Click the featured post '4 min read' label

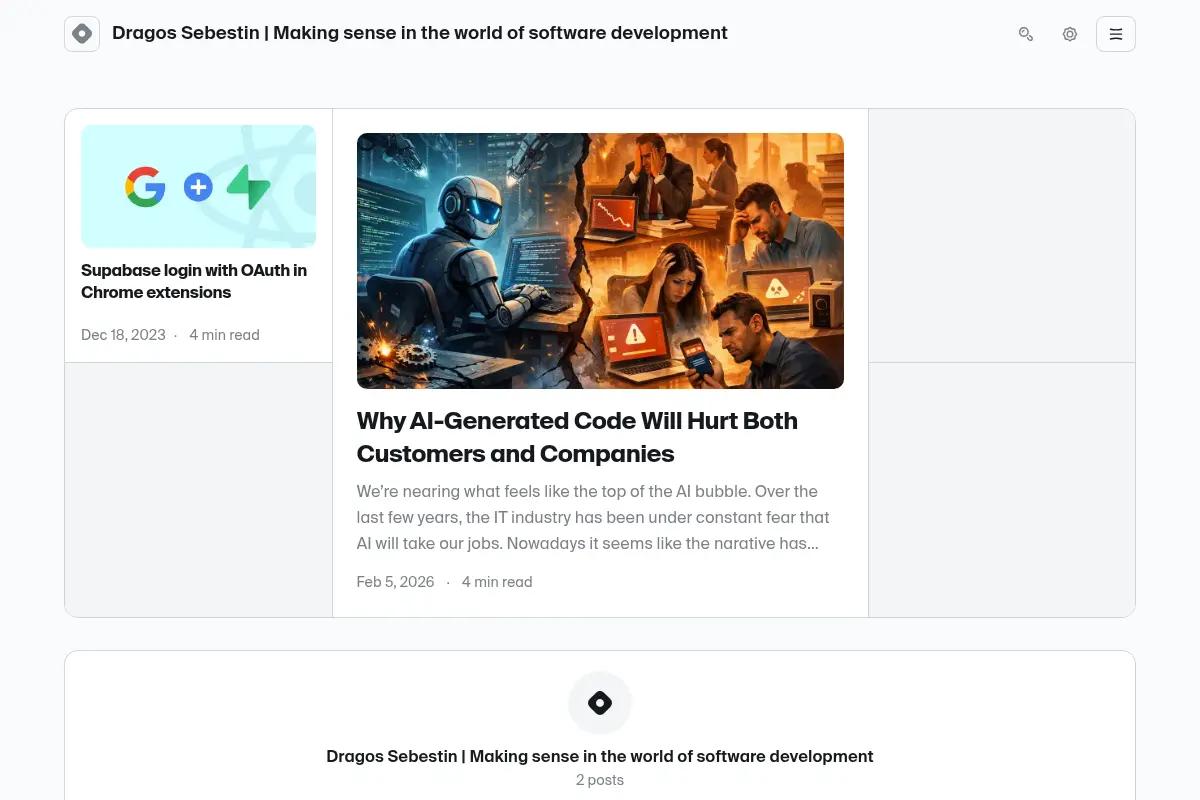point(497,582)
